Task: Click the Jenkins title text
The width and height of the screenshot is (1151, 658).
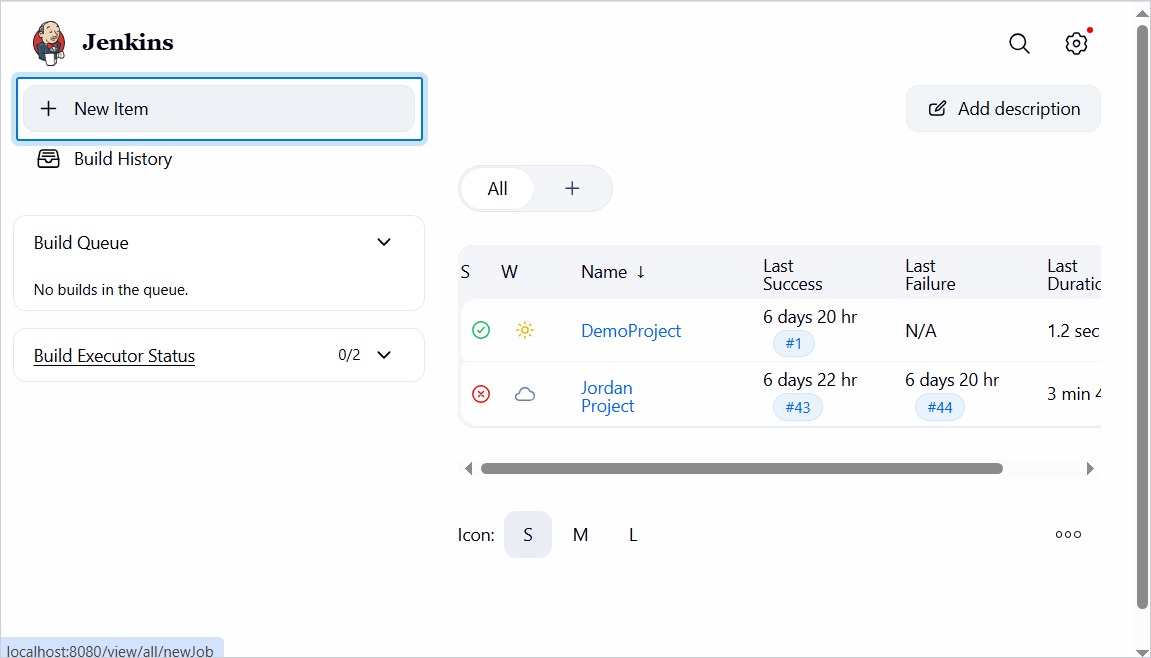Action: (x=128, y=43)
